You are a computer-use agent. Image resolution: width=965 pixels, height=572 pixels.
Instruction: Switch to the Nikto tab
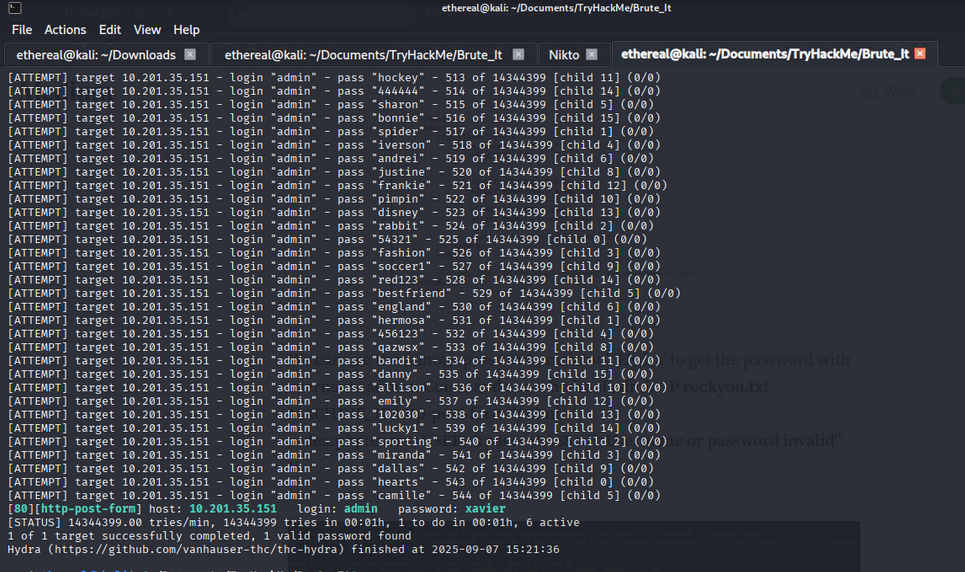[x=563, y=54]
